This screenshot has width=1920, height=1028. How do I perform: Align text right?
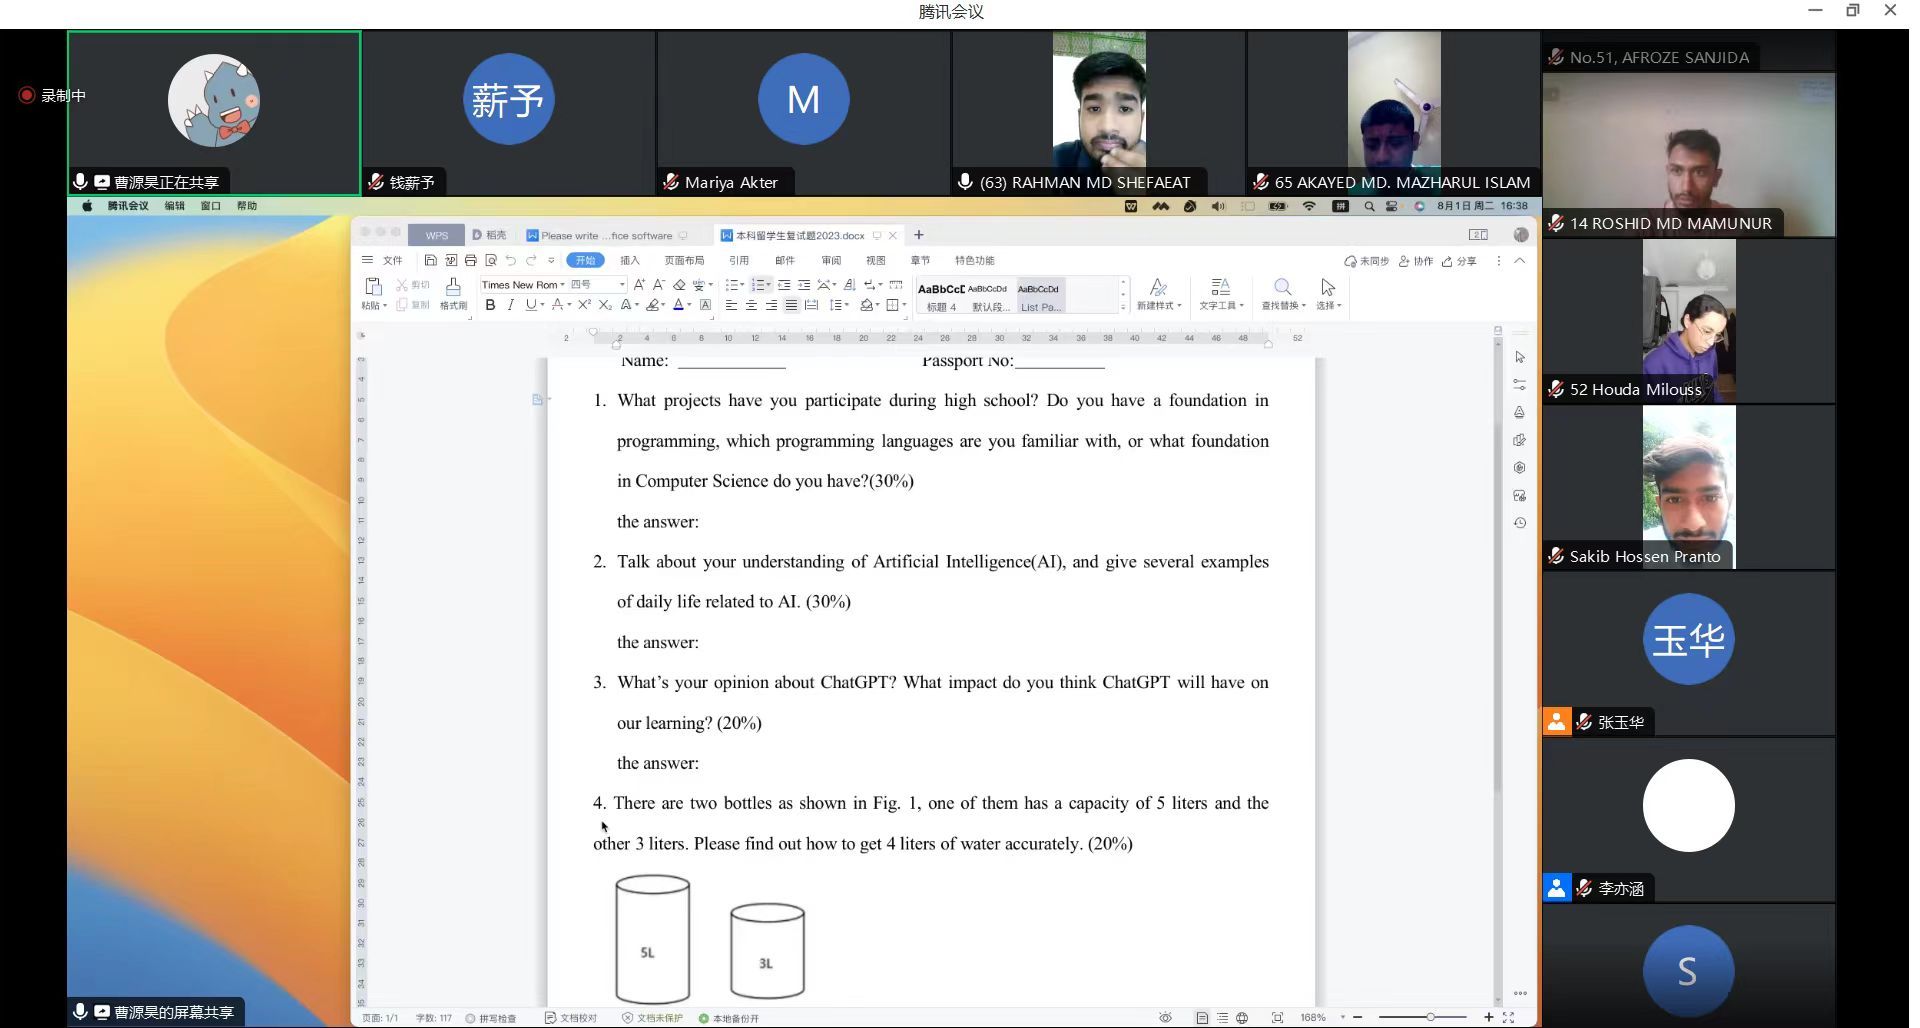(x=771, y=305)
